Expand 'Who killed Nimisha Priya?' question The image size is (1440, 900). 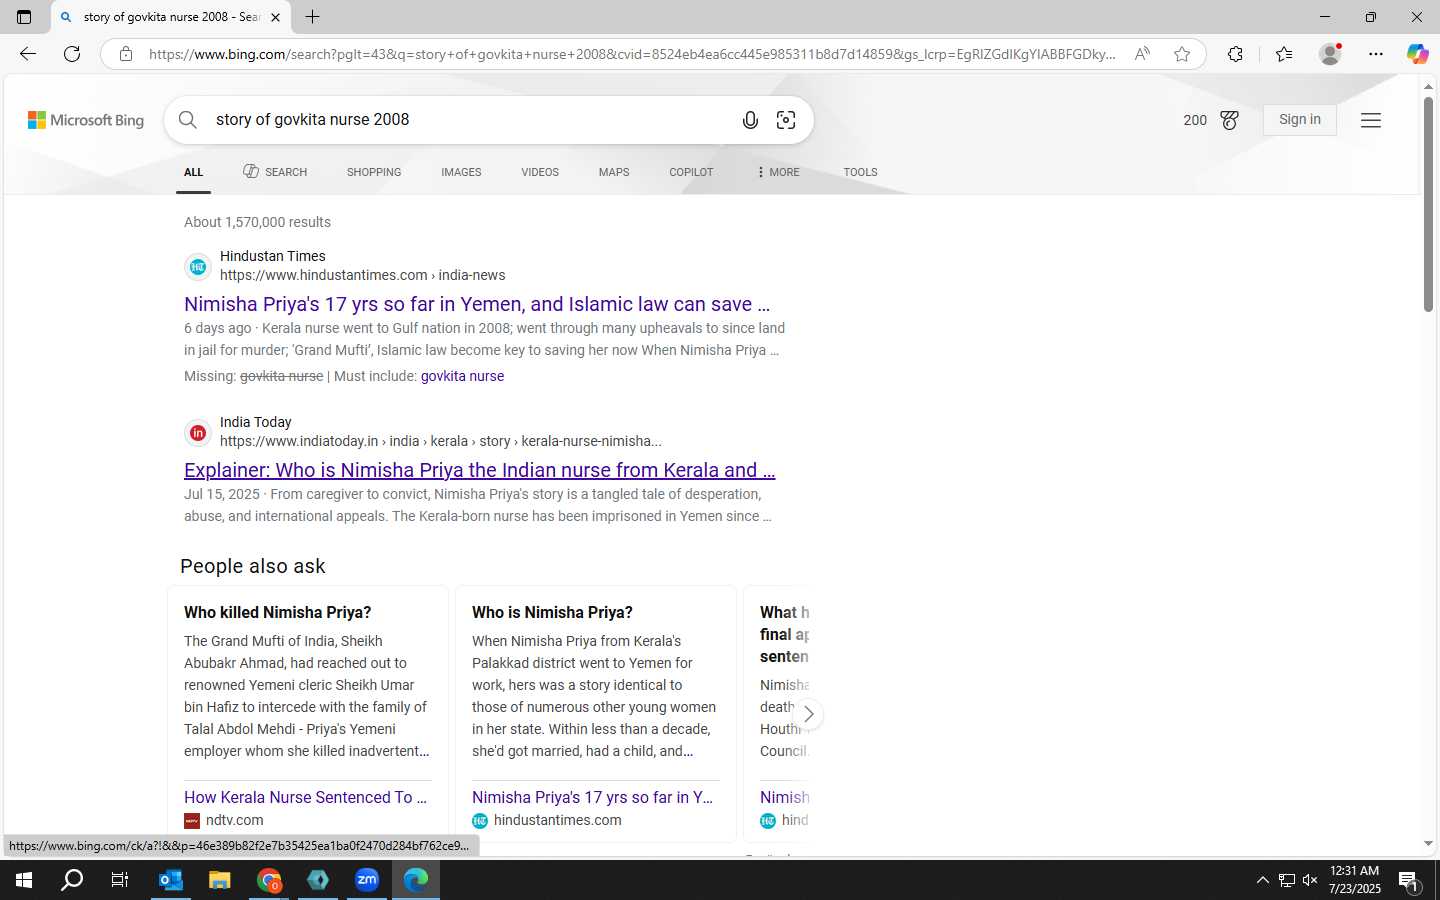pos(278,612)
